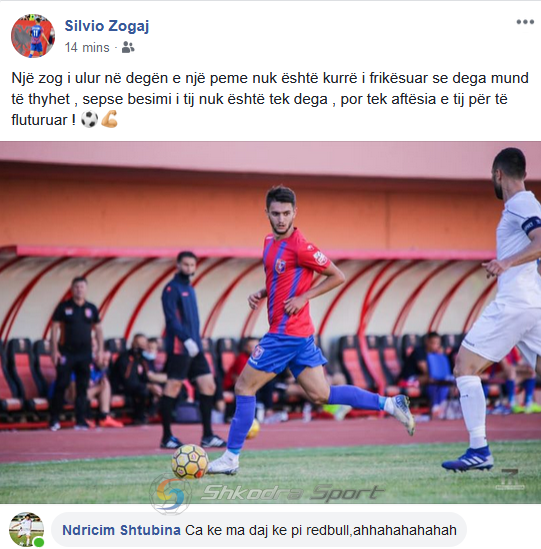Open the three-dot post options menu
This screenshot has width=541, height=549.
525,22
